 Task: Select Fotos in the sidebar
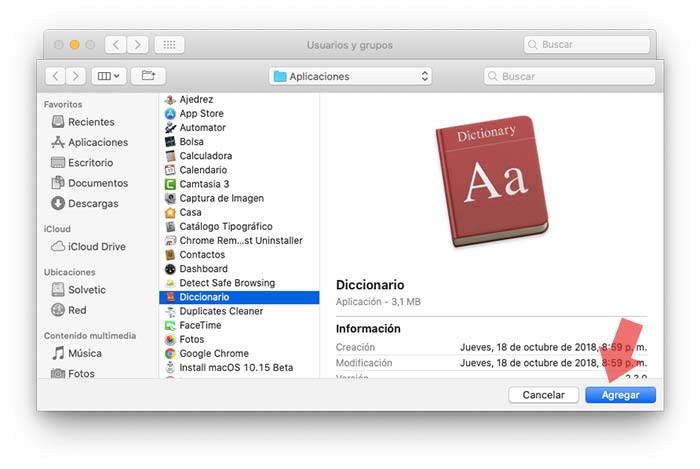pos(73,374)
